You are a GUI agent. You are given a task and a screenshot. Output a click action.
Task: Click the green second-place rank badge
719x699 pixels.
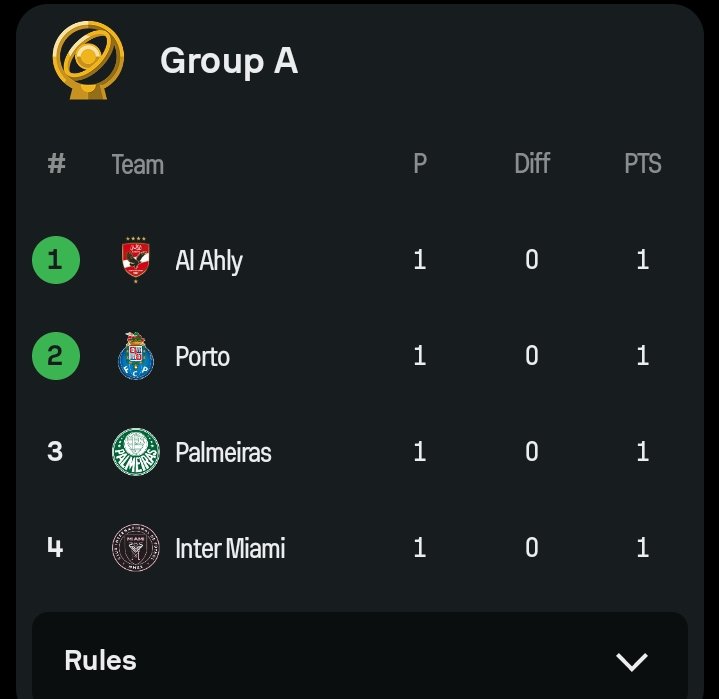[56, 356]
